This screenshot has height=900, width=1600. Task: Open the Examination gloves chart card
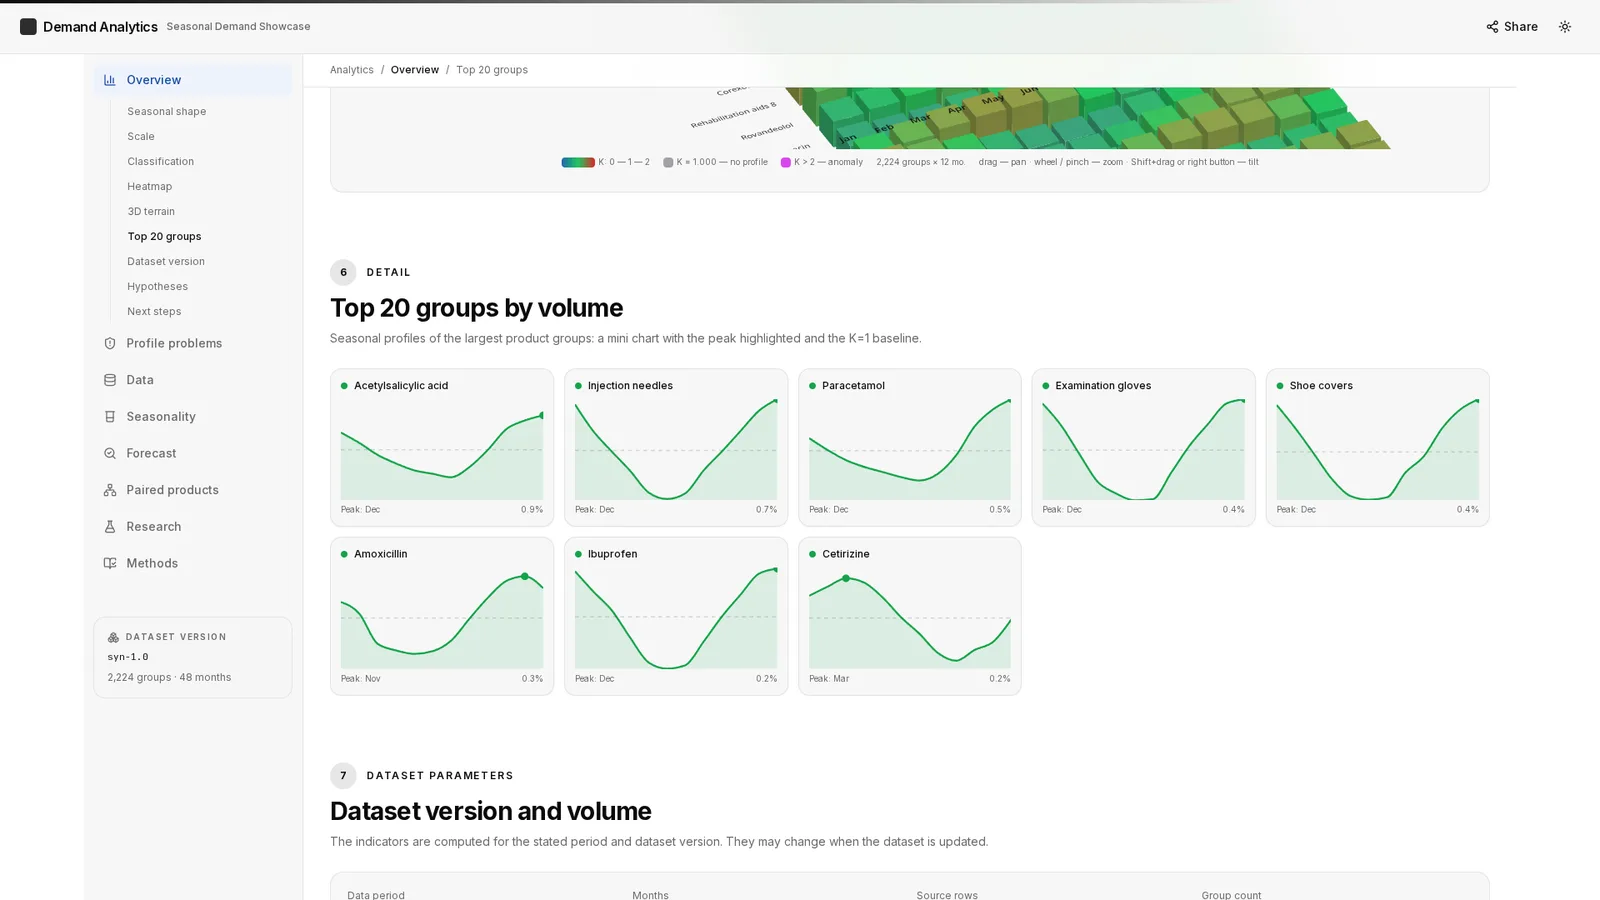tap(1144, 448)
